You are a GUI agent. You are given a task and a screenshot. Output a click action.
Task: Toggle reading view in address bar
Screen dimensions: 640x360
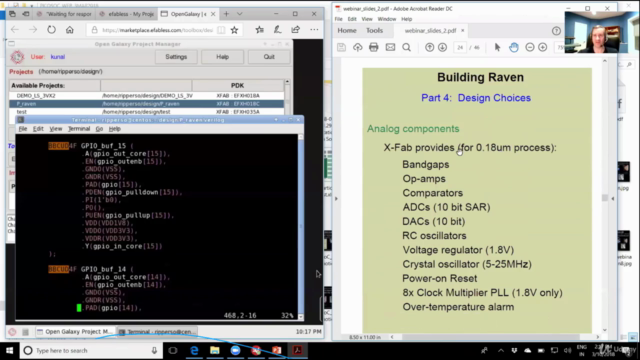(x=221, y=30)
